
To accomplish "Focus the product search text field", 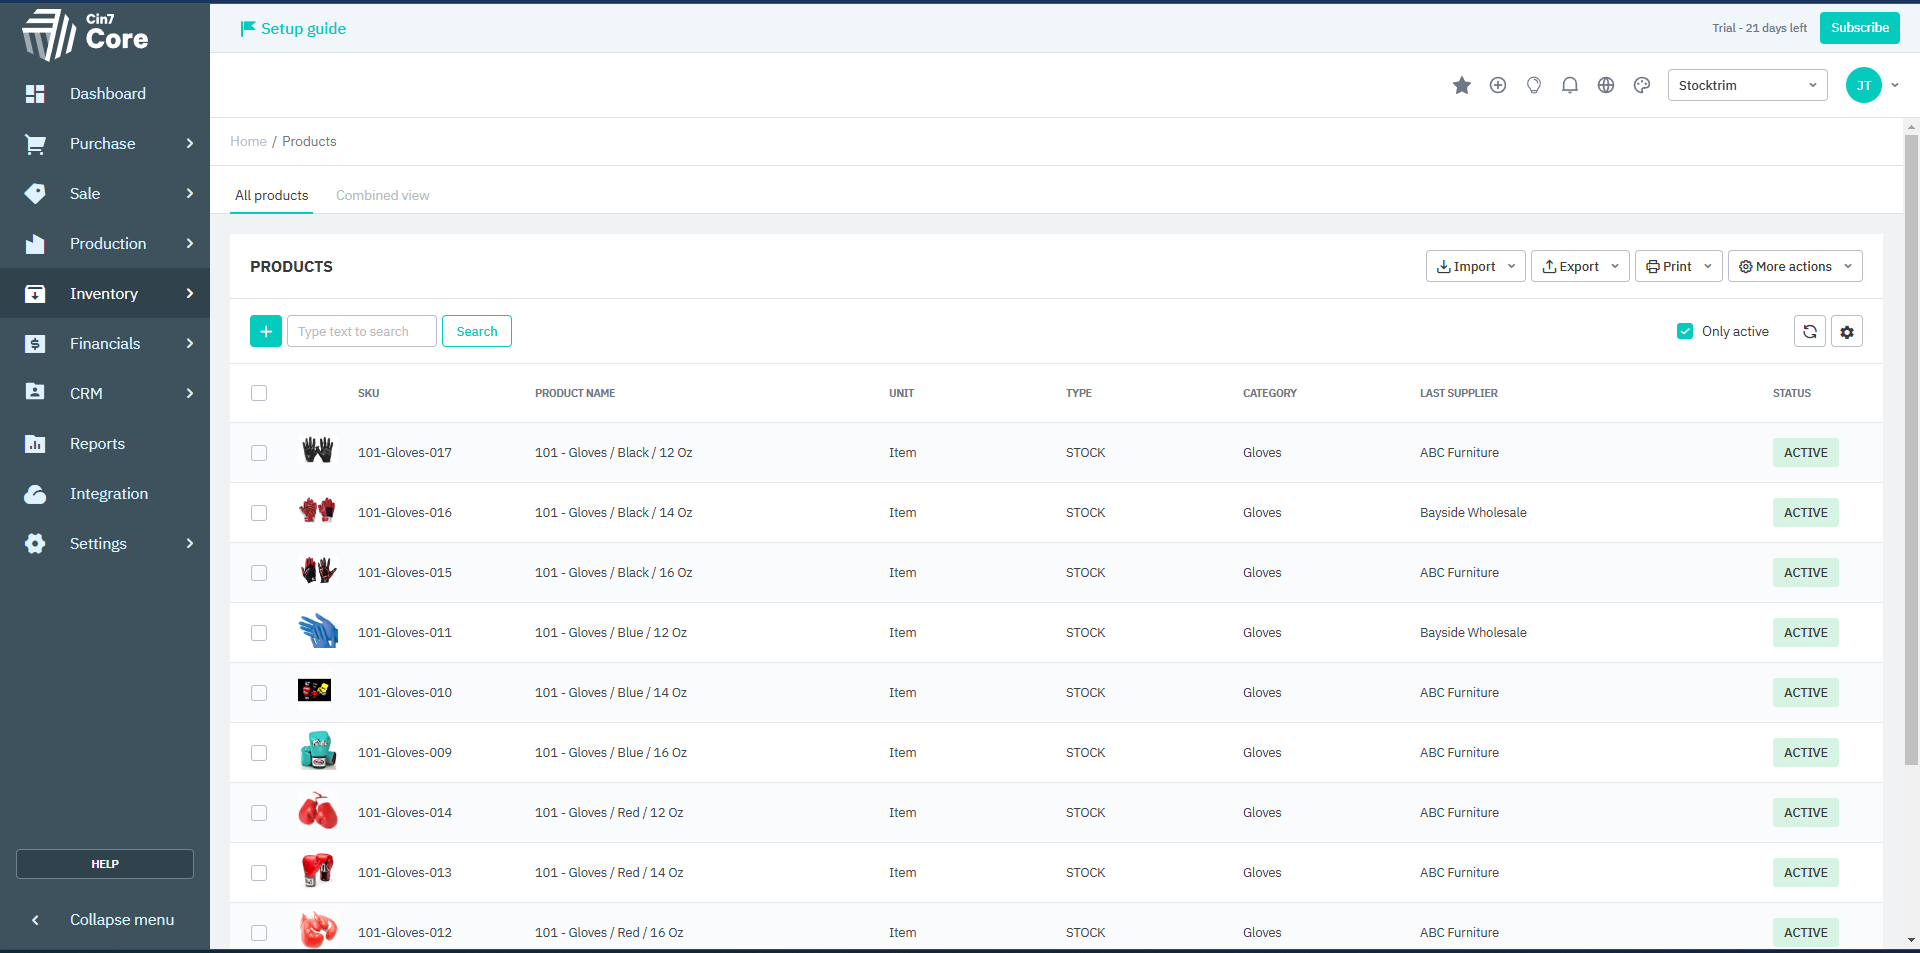I will tap(361, 331).
